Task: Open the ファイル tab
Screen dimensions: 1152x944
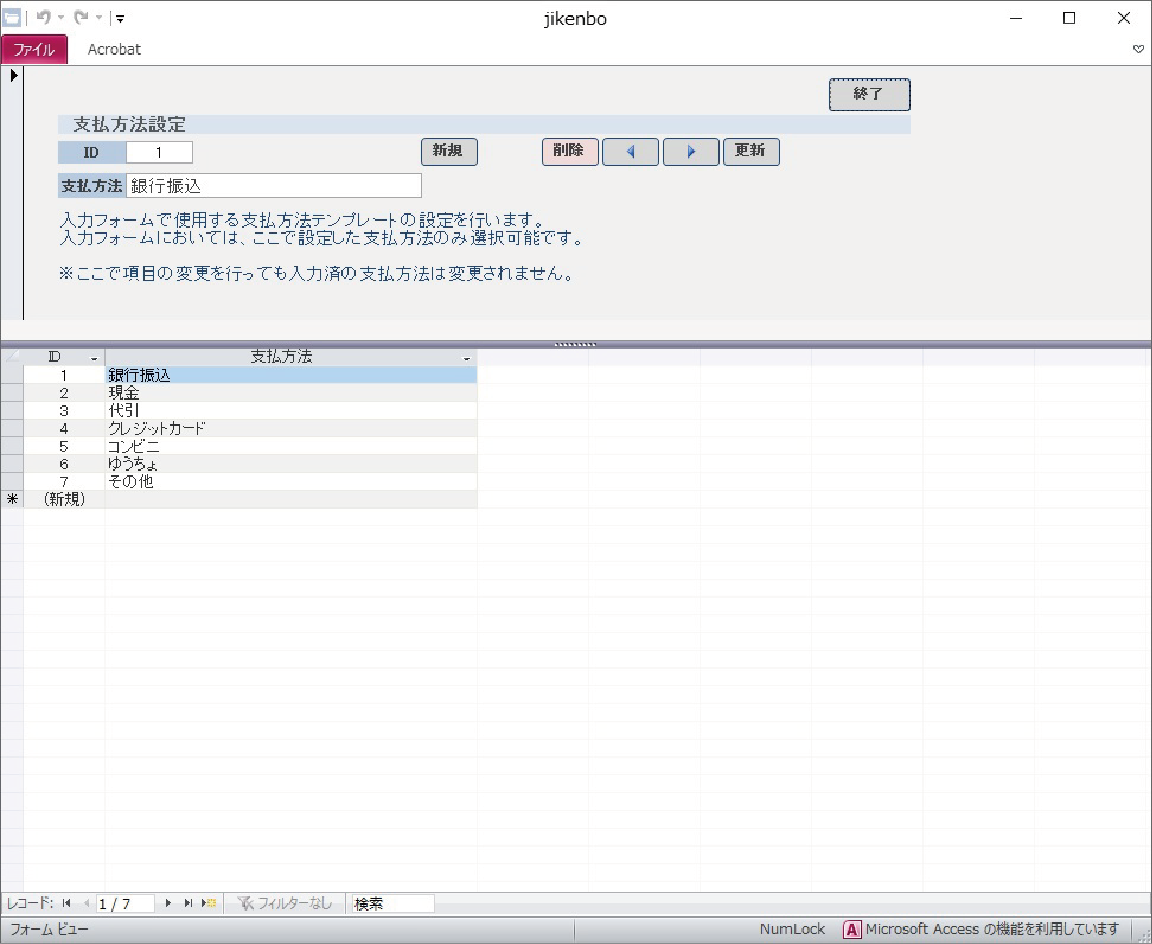Action: pos(34,49)
